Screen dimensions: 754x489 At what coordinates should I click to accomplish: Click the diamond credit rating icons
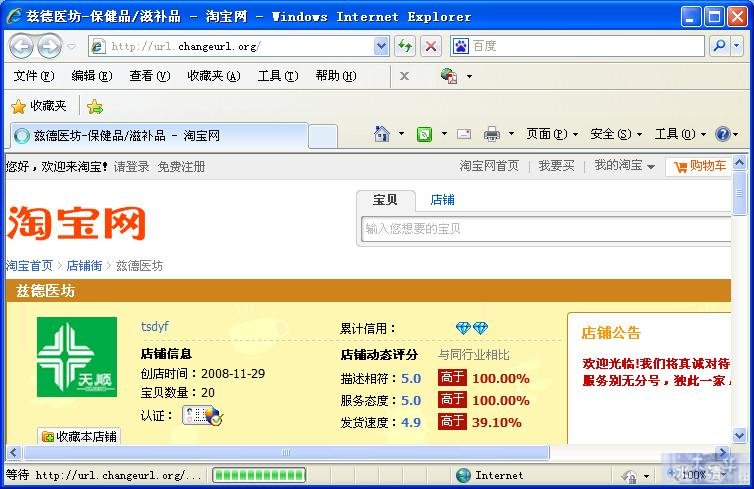472,328
